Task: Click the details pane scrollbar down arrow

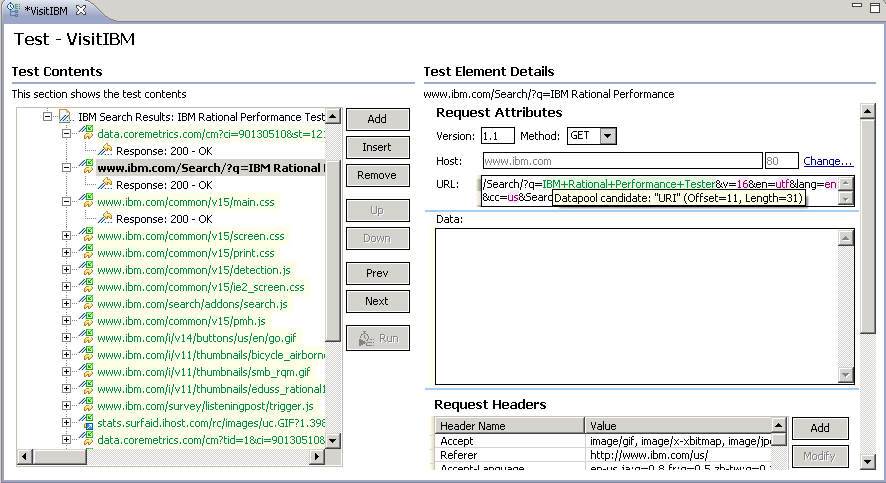Action: click(867, 462)
